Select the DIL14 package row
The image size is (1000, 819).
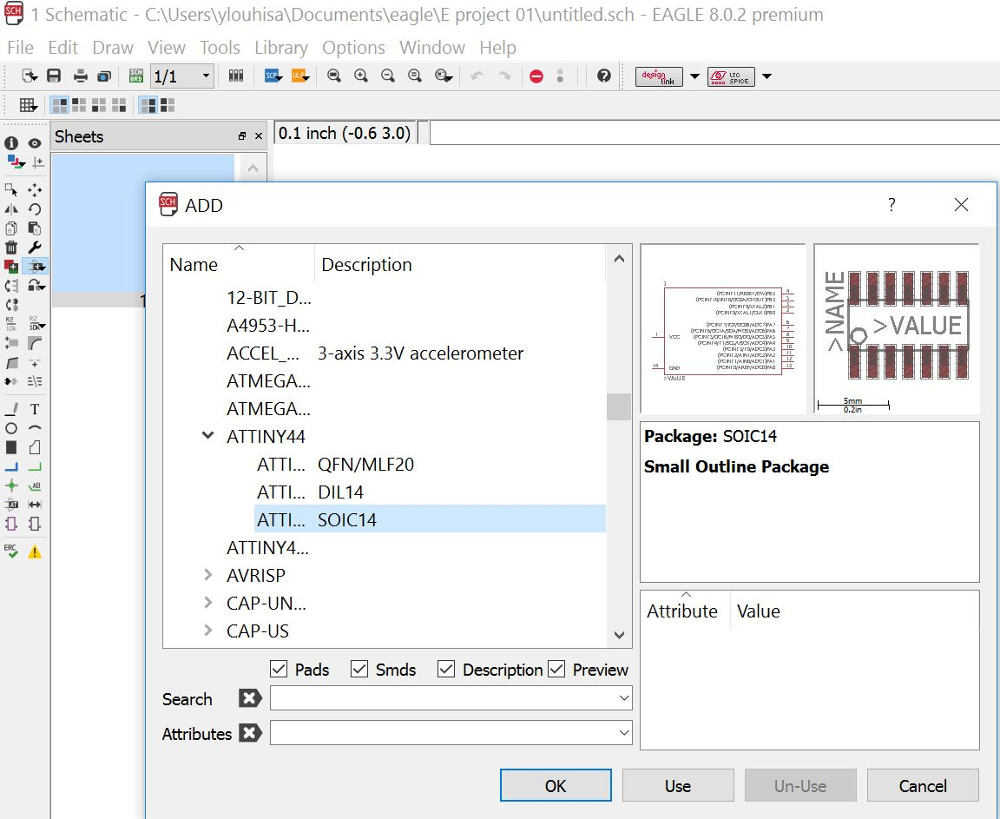430,492
